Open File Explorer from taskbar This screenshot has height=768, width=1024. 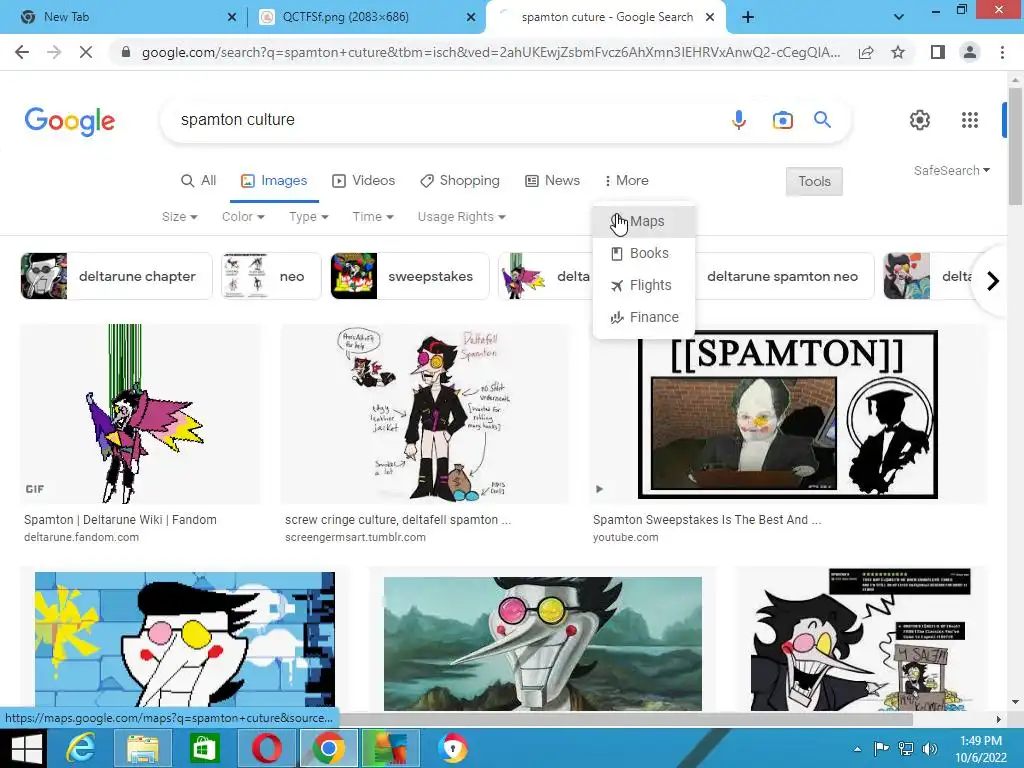[142, 748]
